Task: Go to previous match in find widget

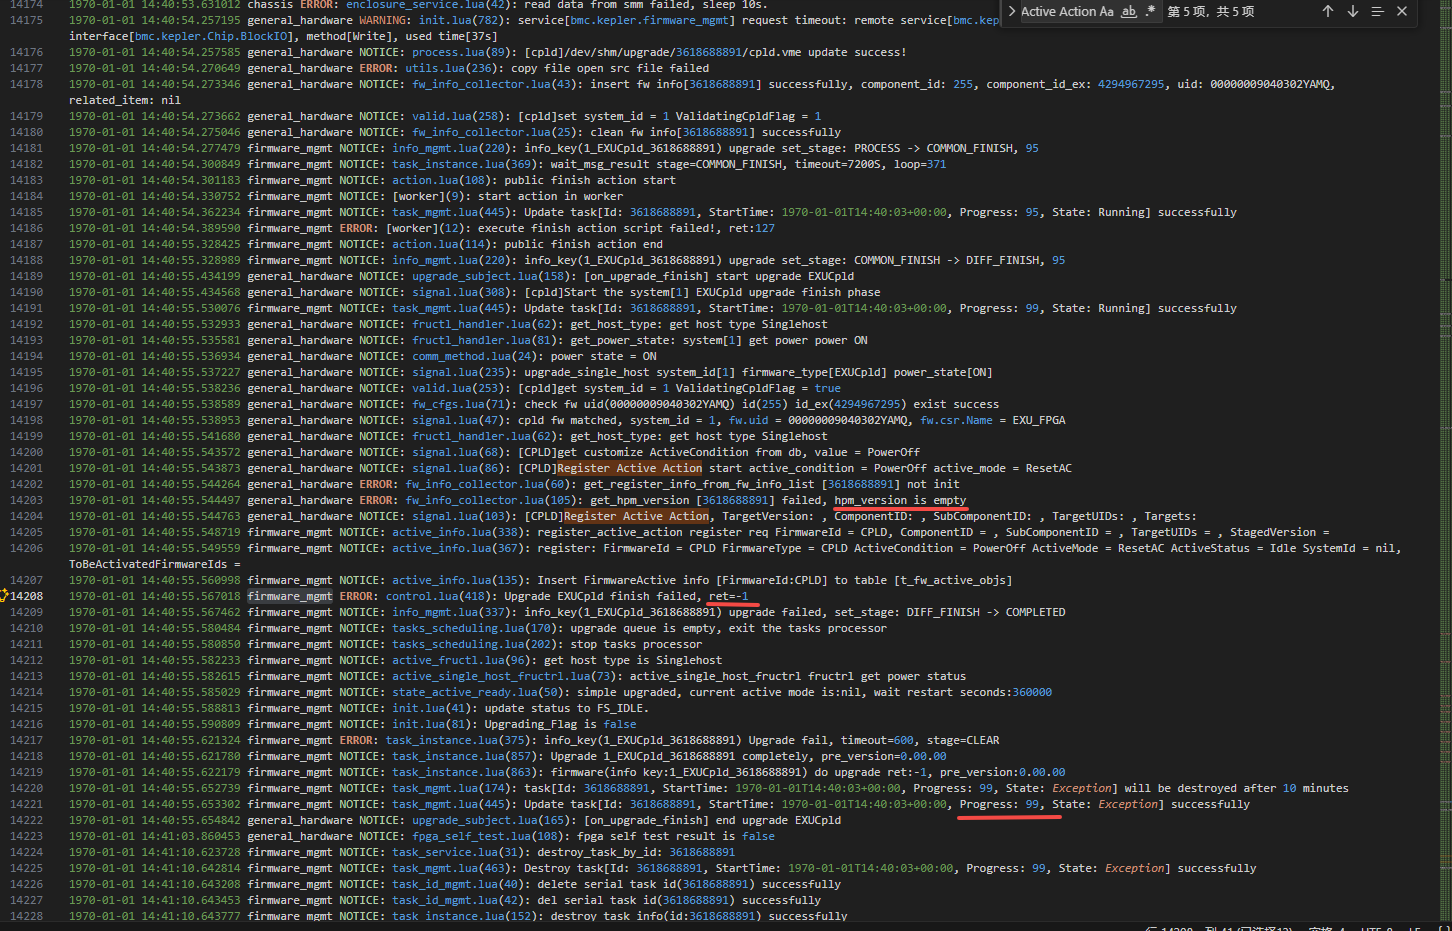Action: point(1328,11)
